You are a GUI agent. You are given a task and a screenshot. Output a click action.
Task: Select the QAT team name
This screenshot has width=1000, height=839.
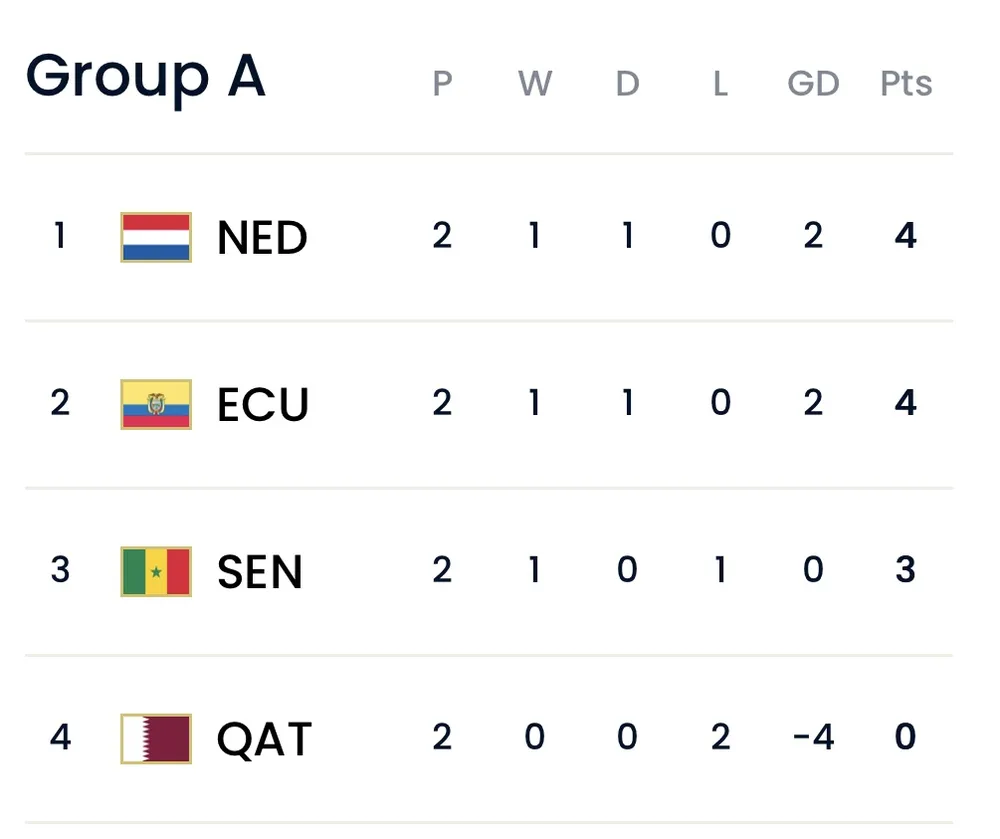coord(265,740)
